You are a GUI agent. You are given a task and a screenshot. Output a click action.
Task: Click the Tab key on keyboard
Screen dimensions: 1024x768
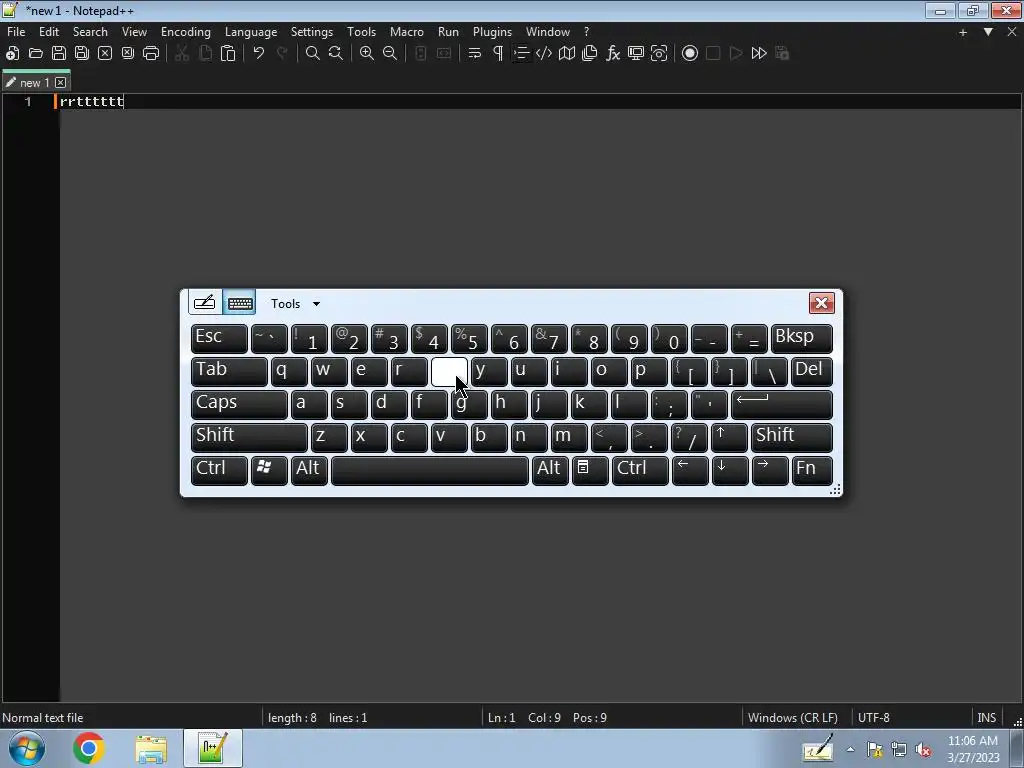pos(229,370)
